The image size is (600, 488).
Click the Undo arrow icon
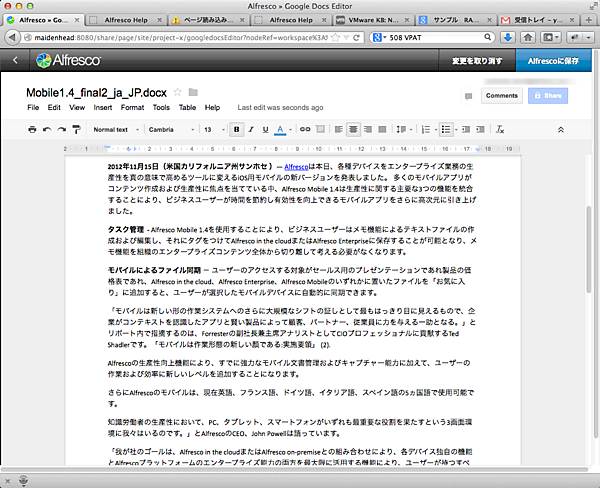tap(47, 129)
